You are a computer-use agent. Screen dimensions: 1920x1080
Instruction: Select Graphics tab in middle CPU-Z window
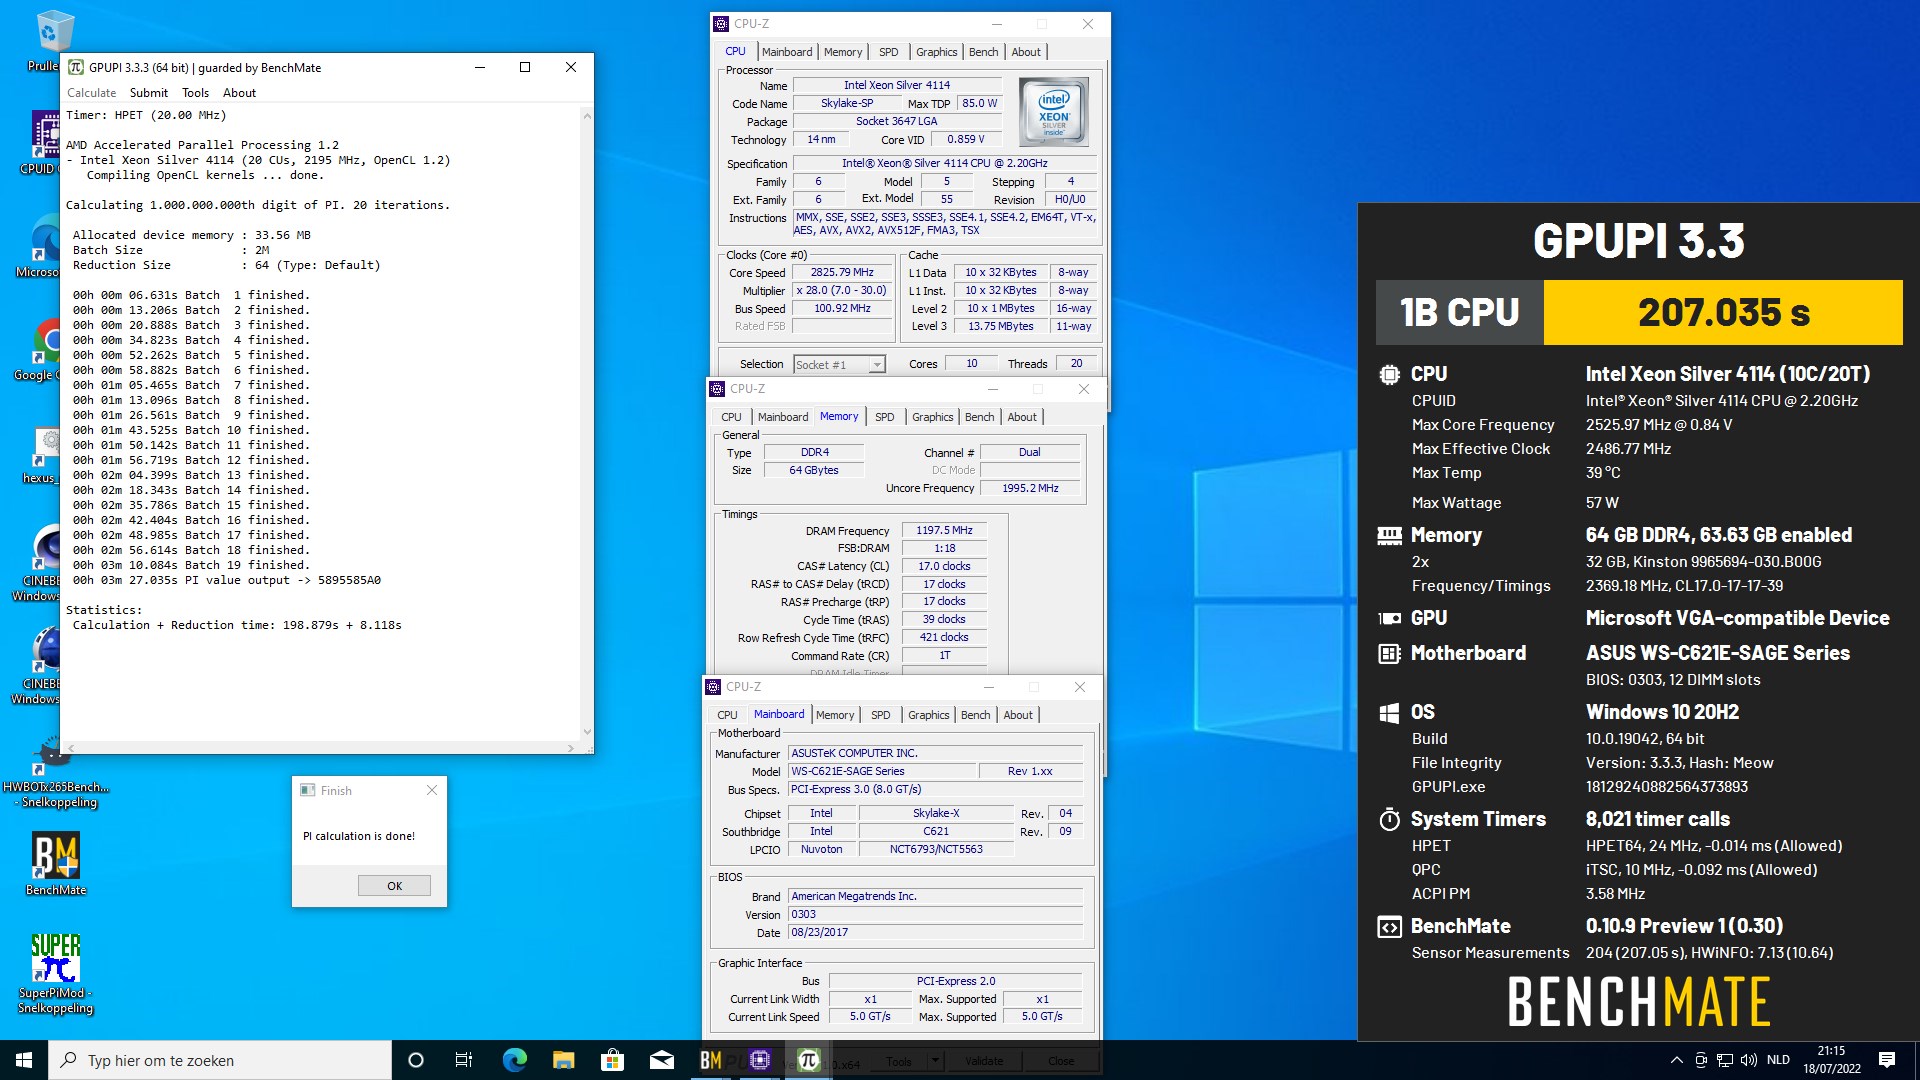coord(932,417)
